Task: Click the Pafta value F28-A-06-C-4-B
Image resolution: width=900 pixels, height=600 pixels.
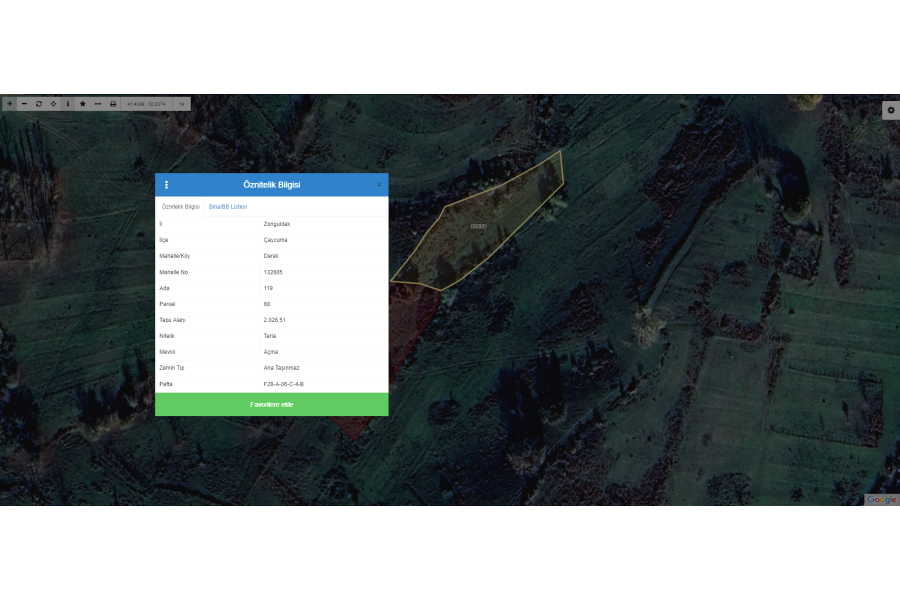Action: click(283, 384)
